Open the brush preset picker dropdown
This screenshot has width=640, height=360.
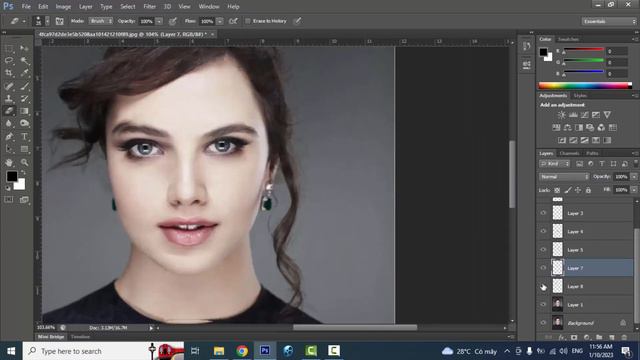pos(47,21)
